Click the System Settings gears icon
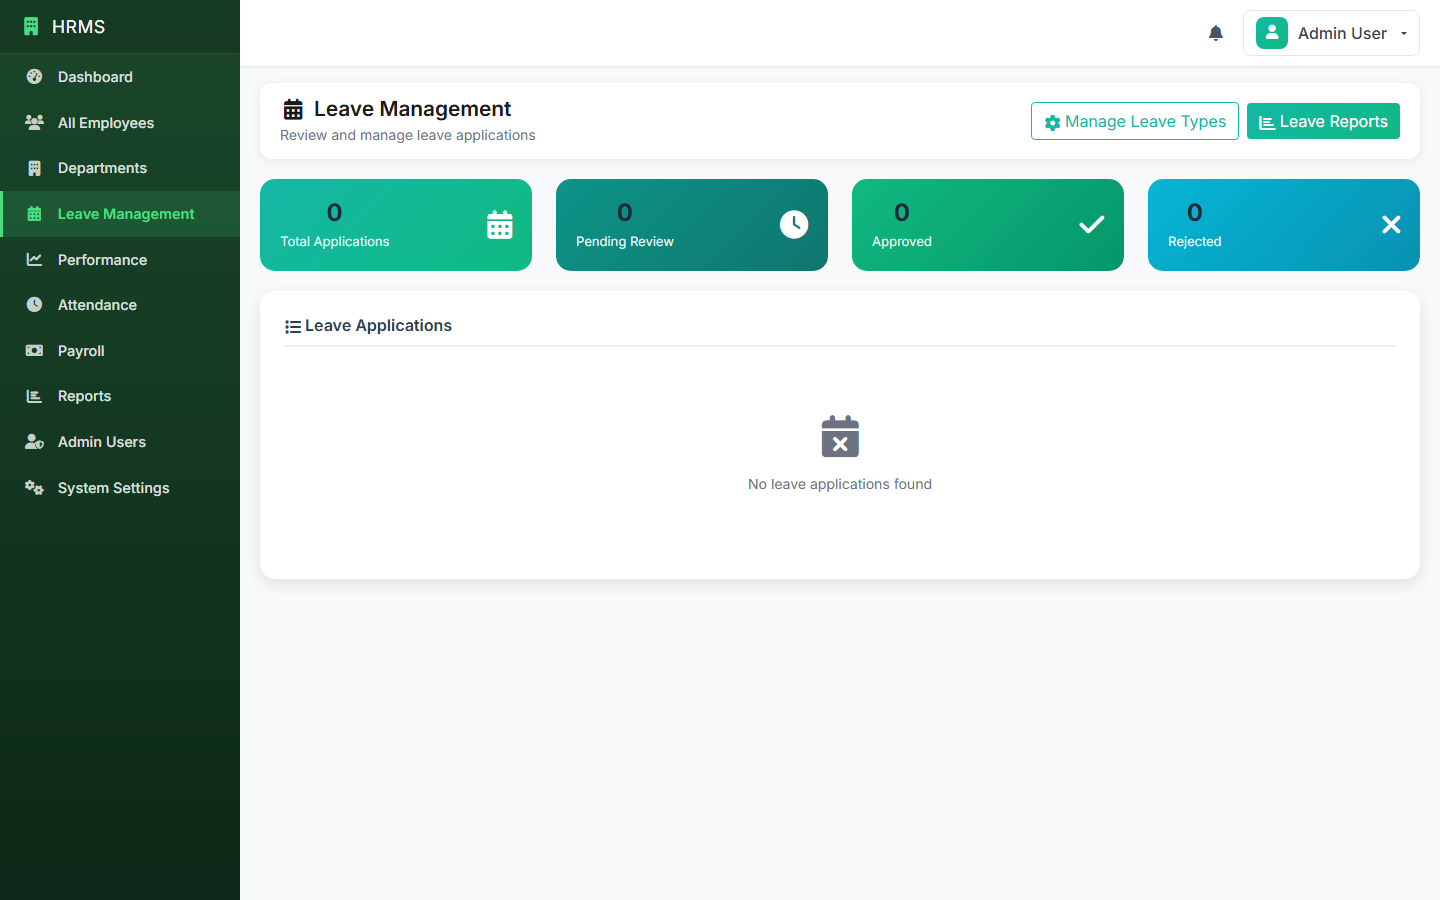 pos(34,488)
